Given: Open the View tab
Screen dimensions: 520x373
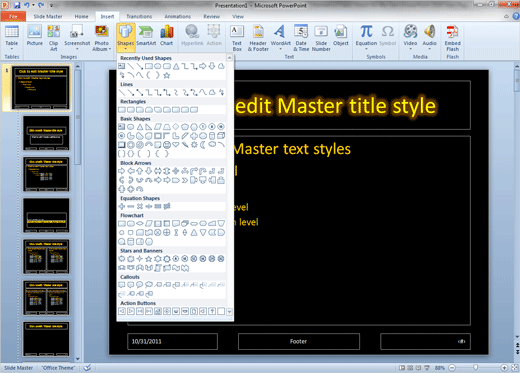Looking at the screenshot, I should [x=238, y=16].
